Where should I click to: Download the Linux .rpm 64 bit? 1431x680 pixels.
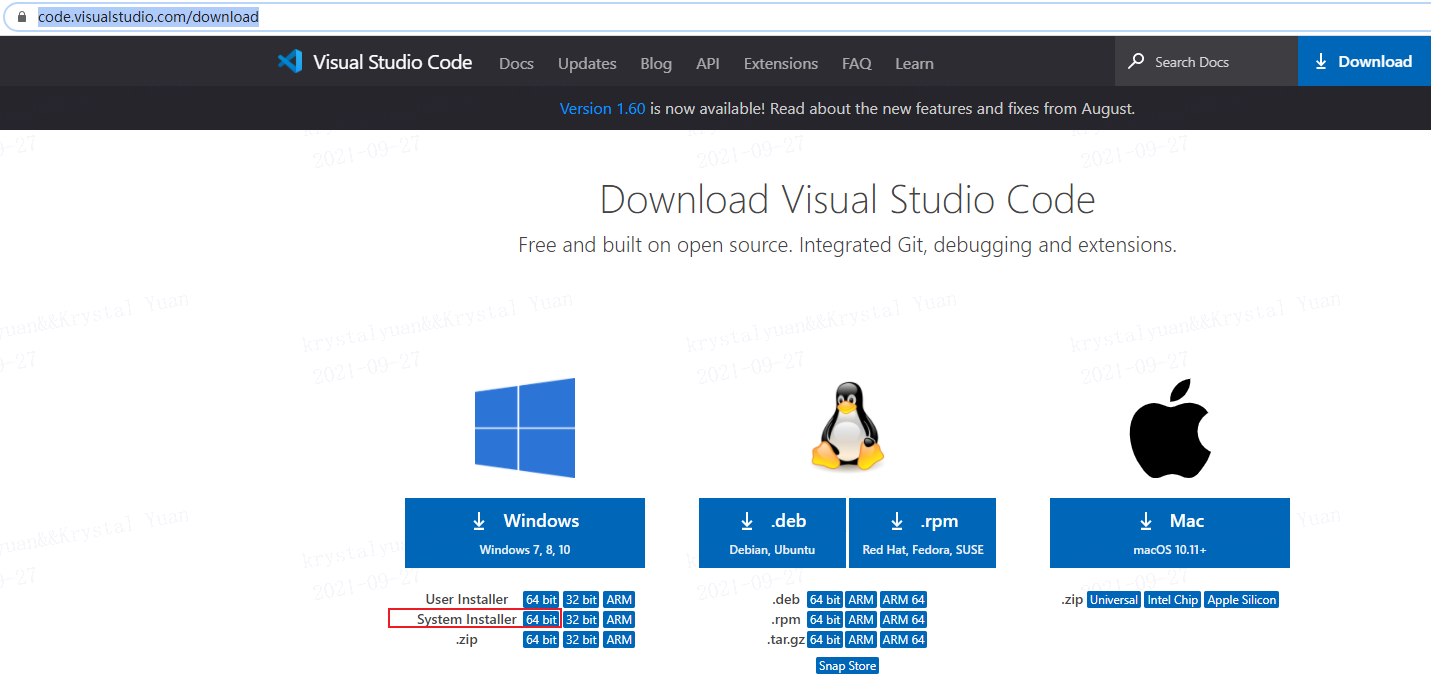coord(825,620)
